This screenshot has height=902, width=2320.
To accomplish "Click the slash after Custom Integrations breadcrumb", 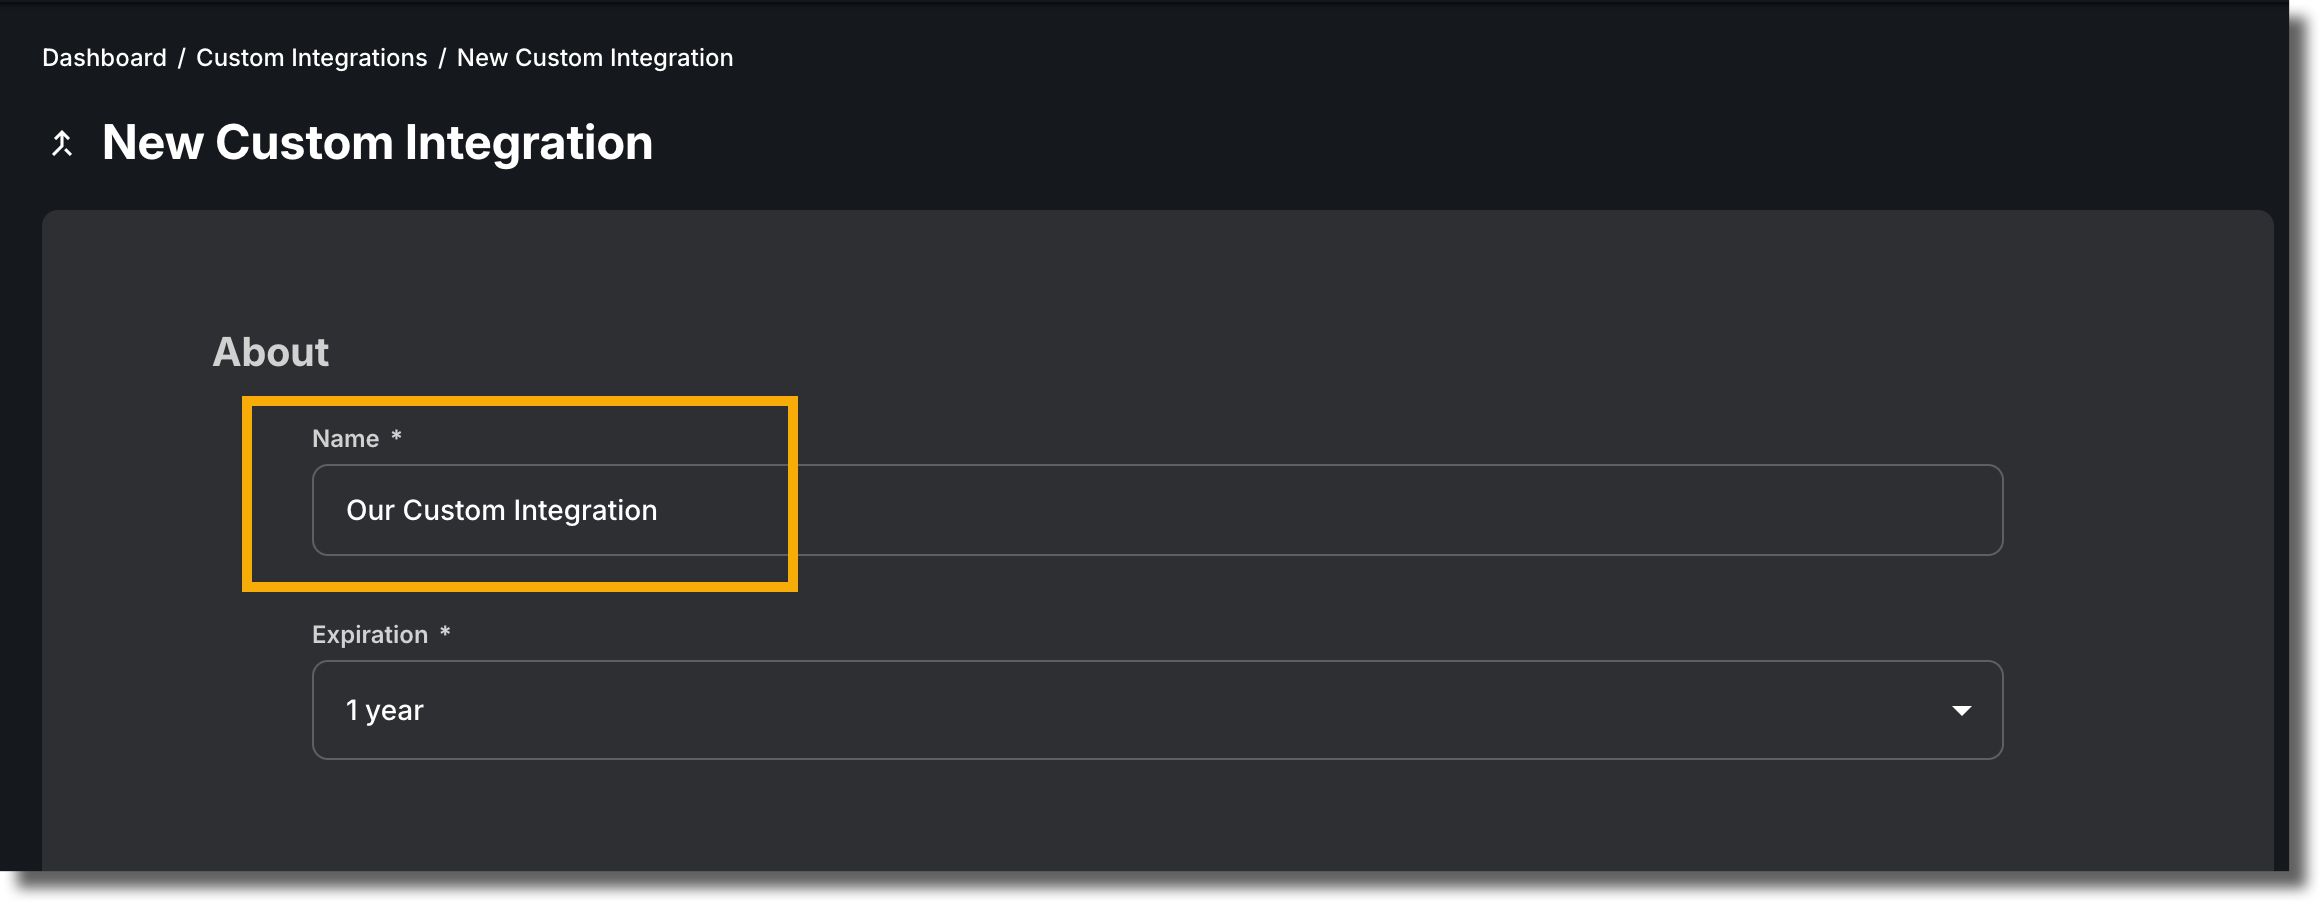I will 442,58.
